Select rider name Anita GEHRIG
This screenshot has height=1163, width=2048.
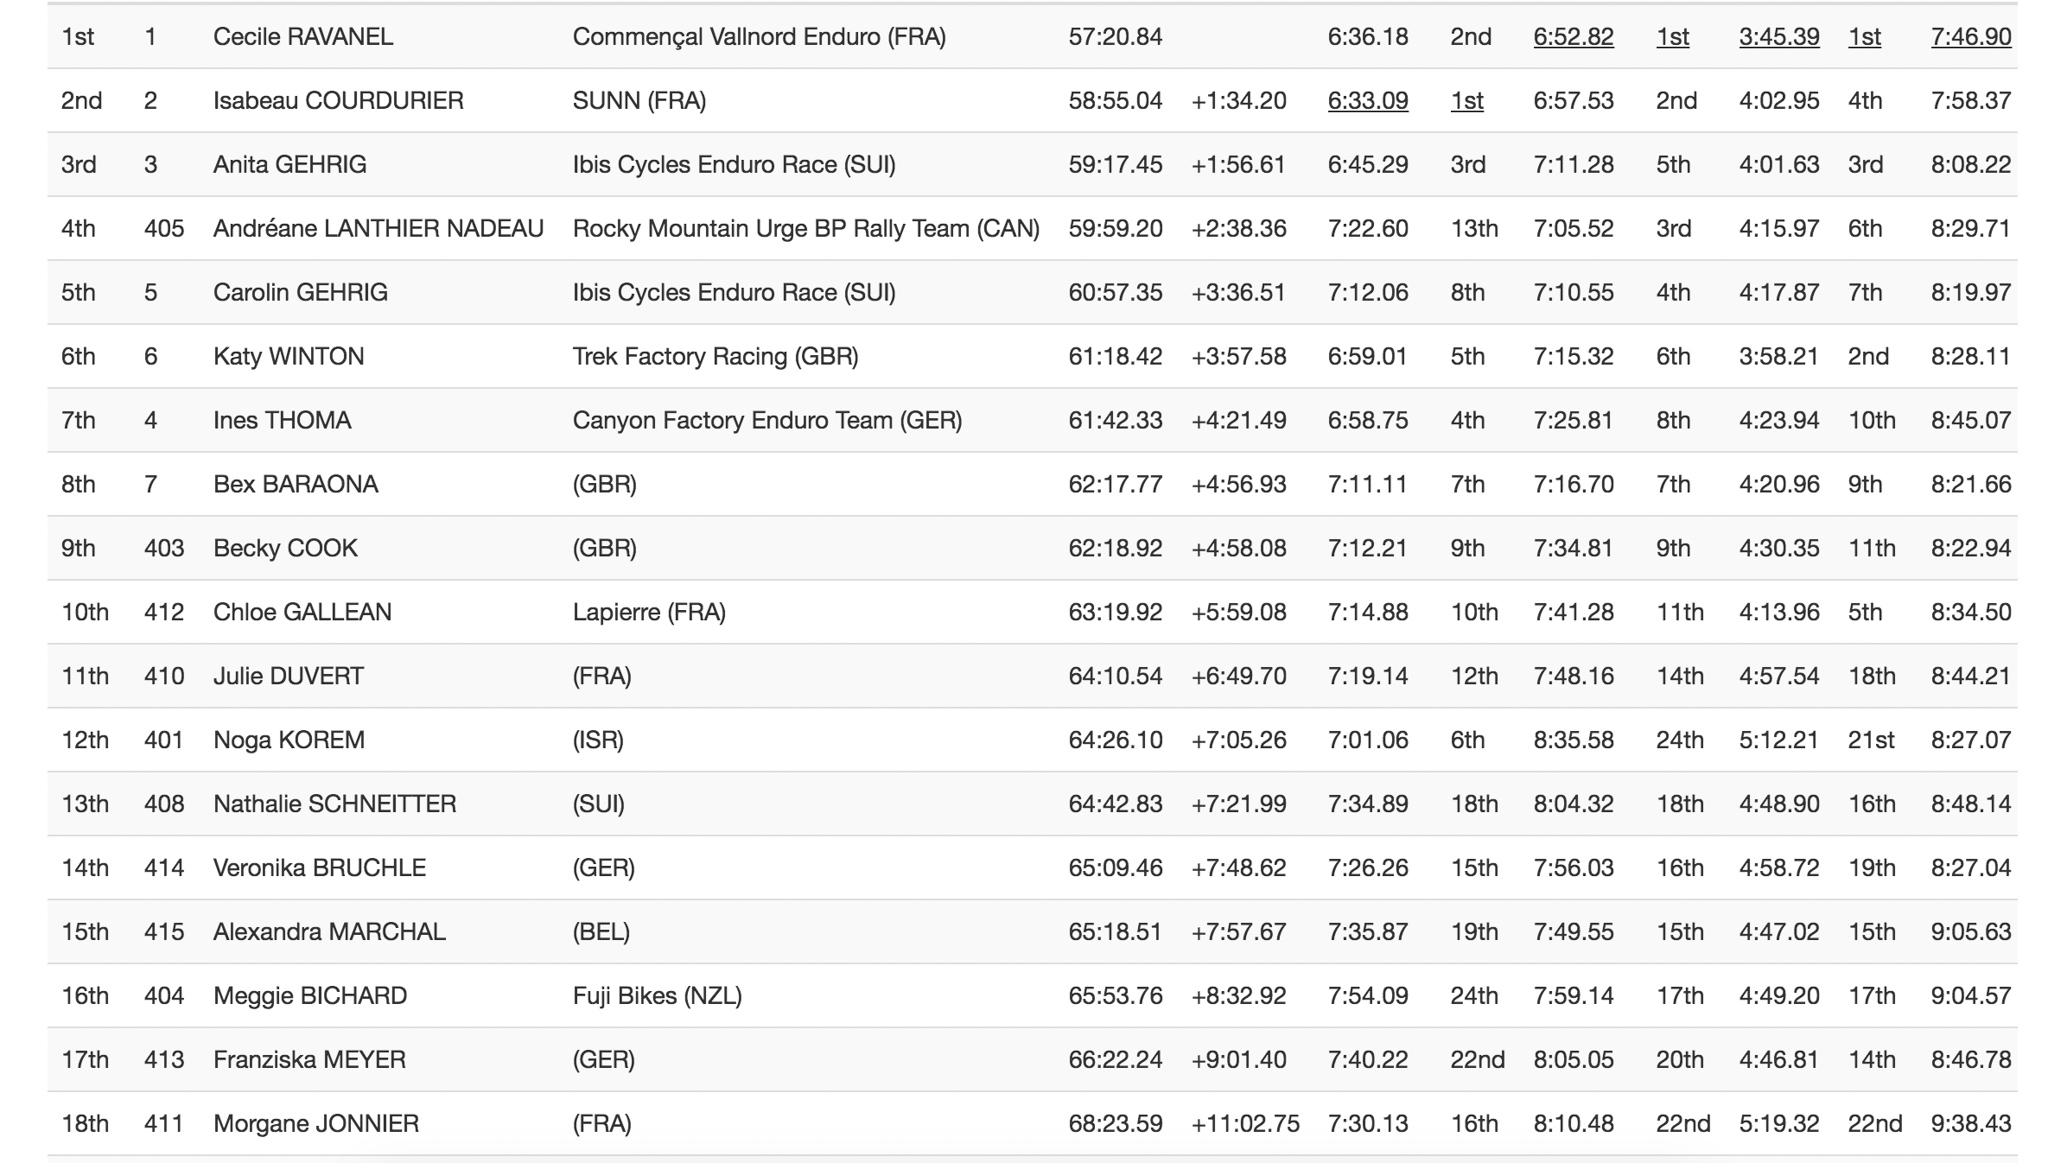289,165
